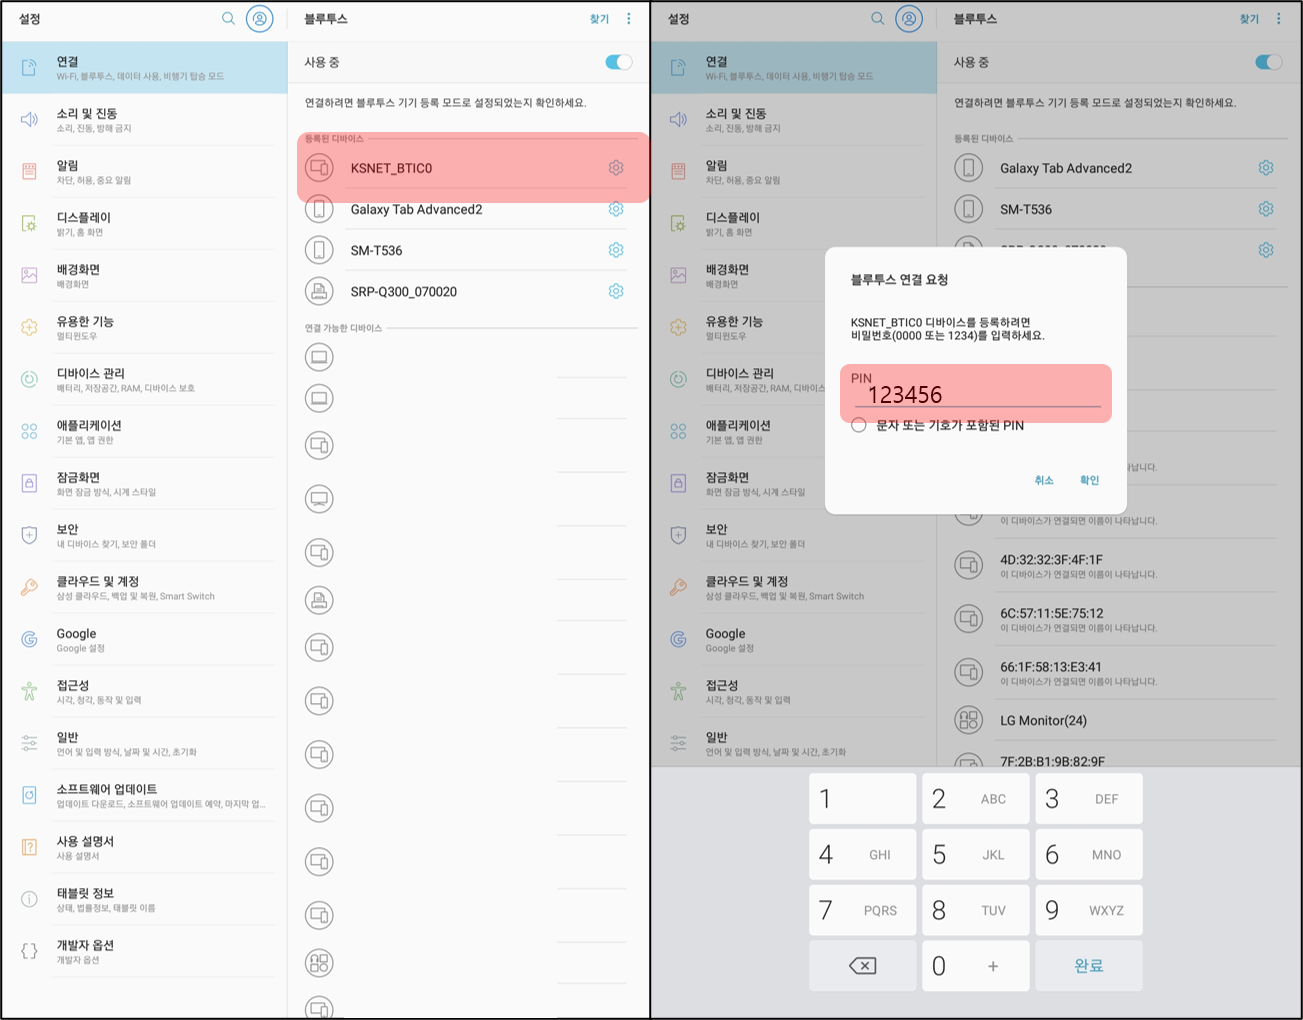This screenshot has width=1303, height=1020.
Task: Tap keypad digit 4 GHI
Action: 862,855
